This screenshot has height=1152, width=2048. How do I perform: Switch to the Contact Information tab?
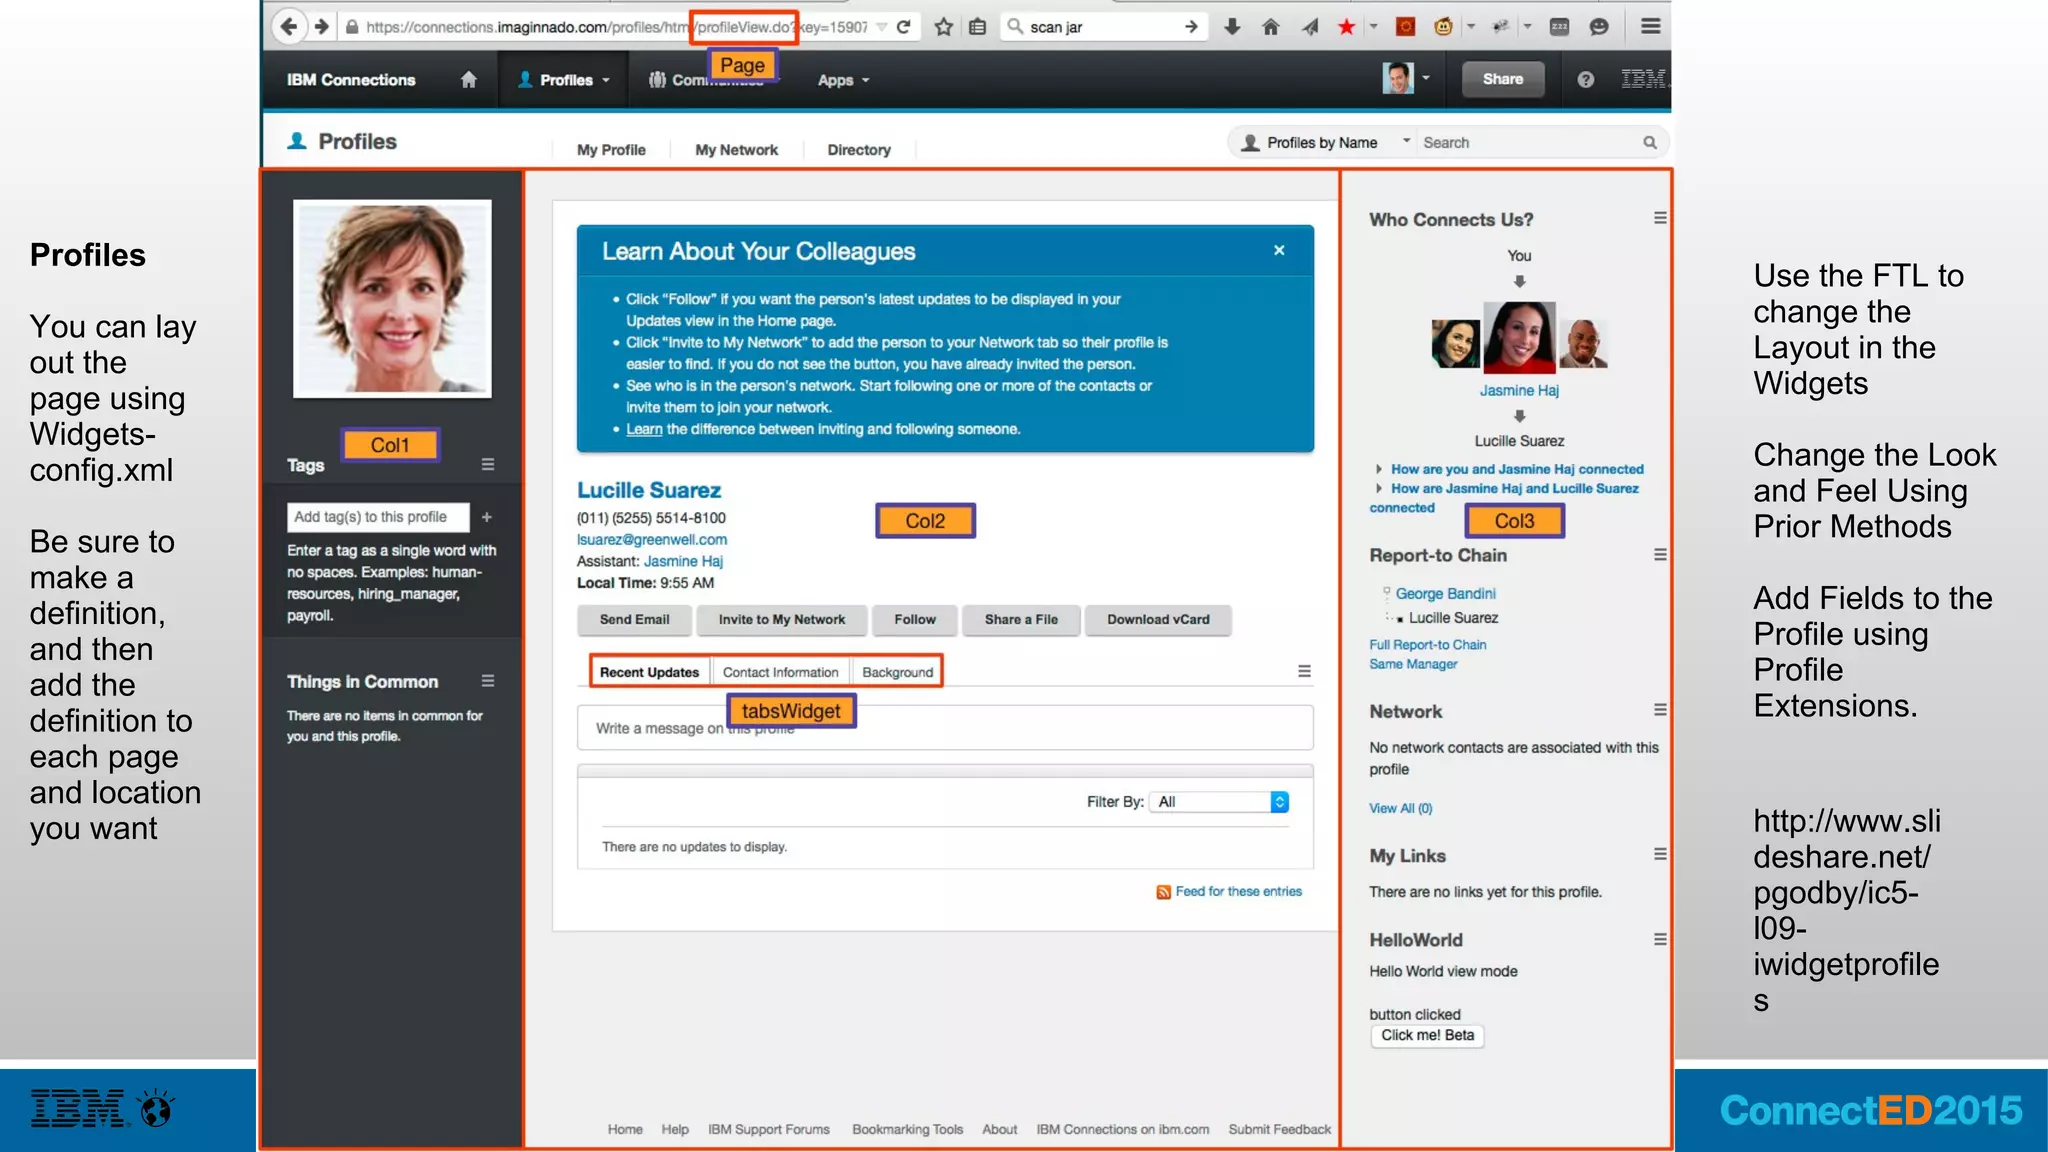click(780, 672)
